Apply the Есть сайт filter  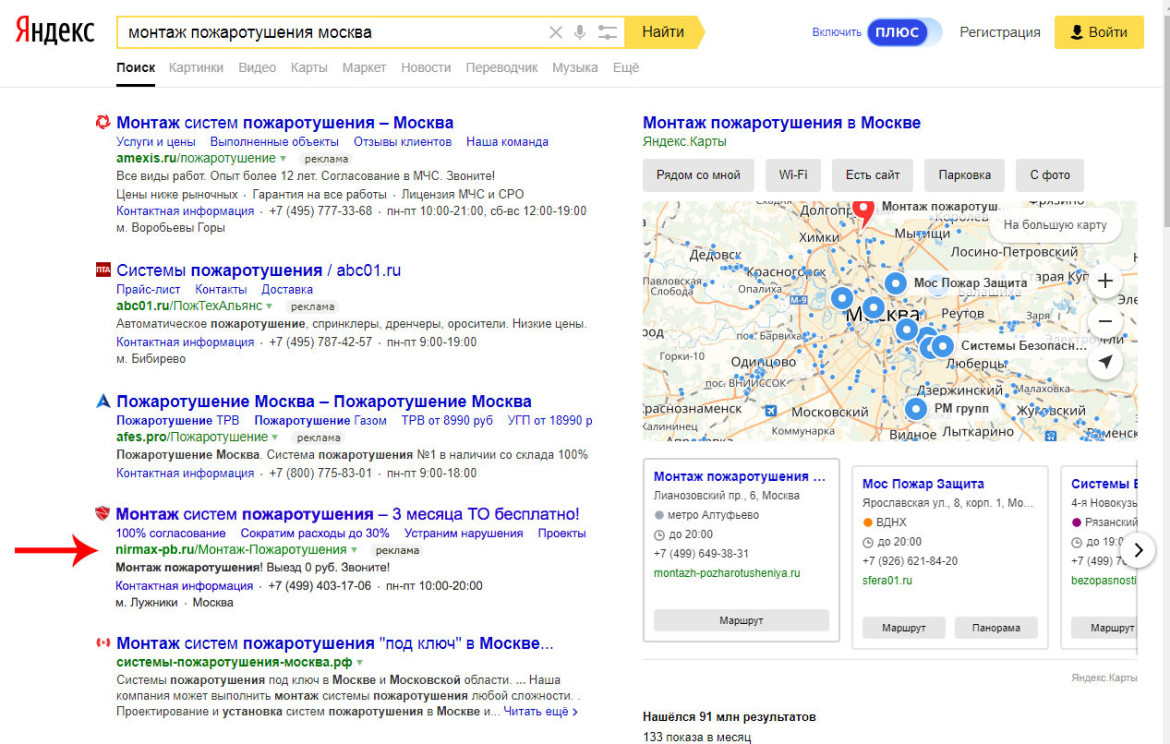(872, 175)
